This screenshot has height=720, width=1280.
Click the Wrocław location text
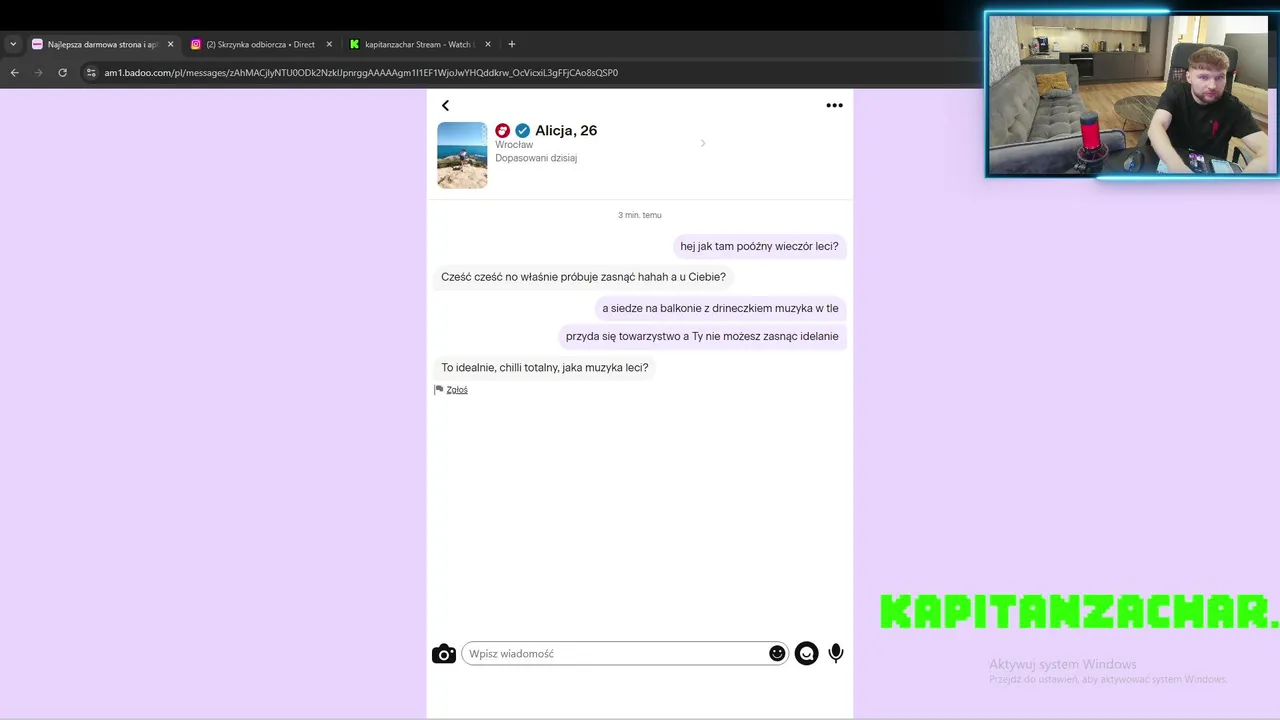coord(514,145)
